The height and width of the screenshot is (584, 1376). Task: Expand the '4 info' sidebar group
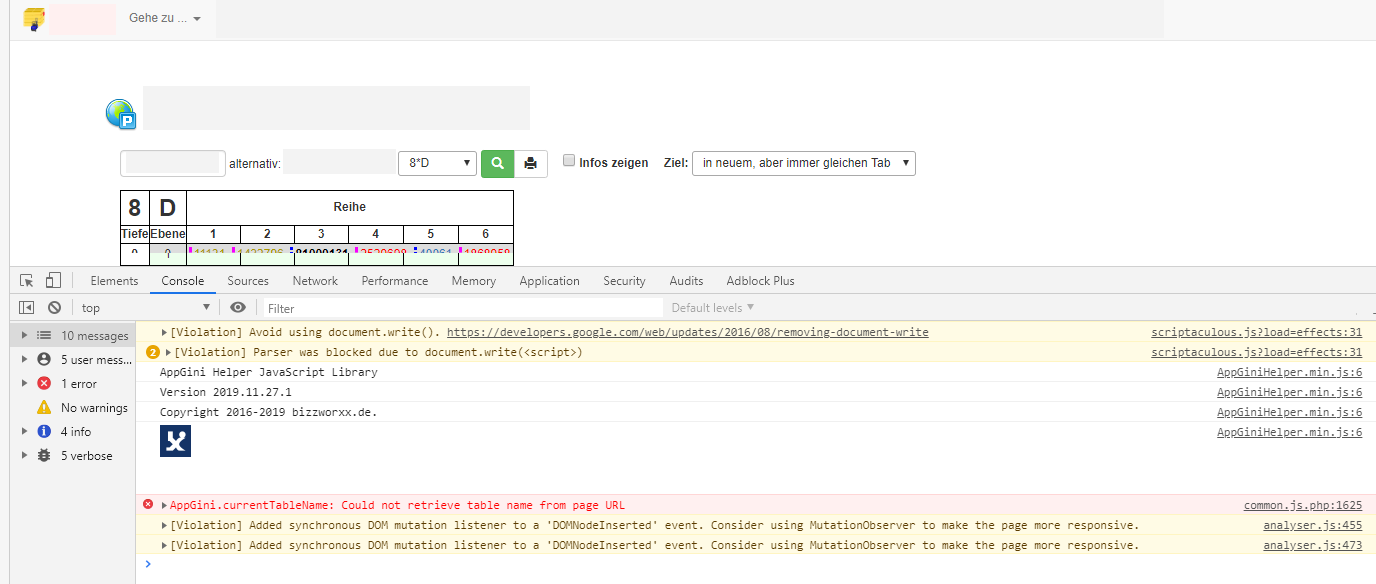point(24,432)
